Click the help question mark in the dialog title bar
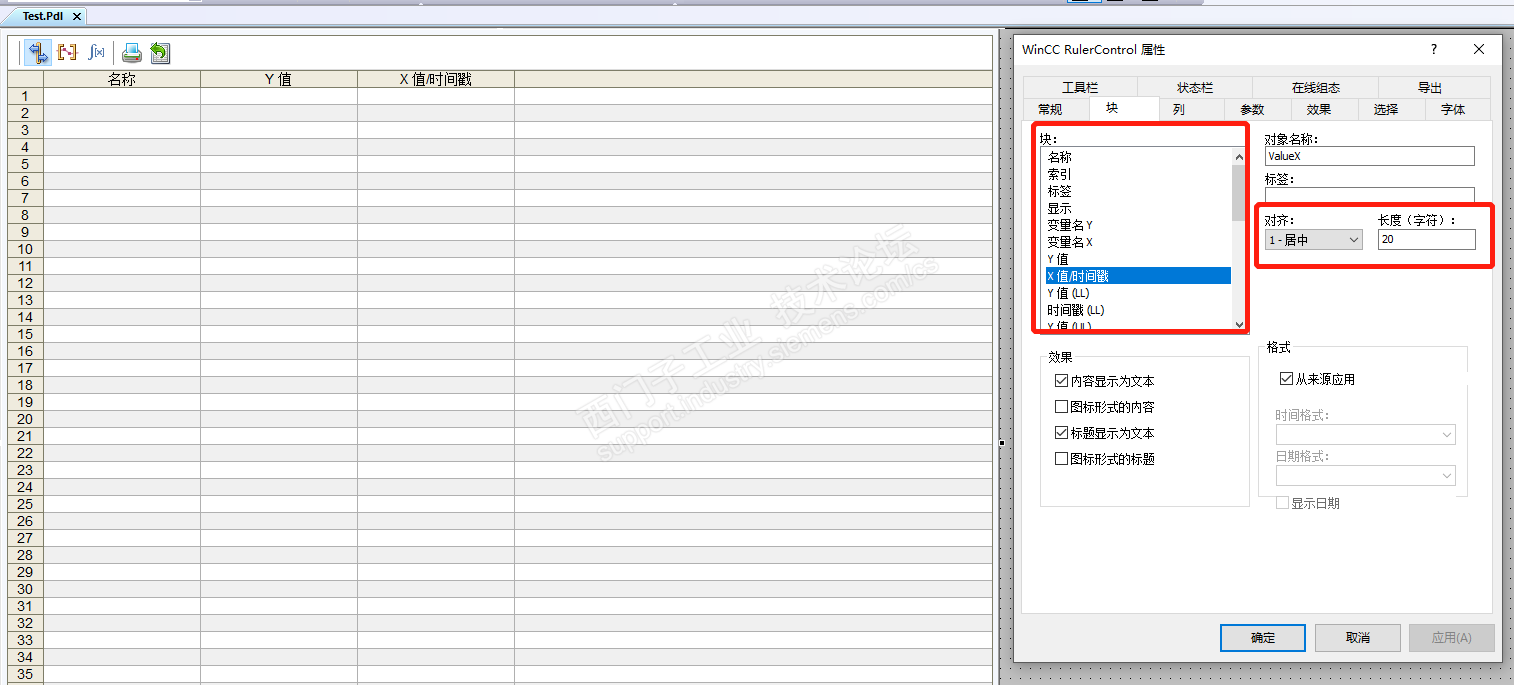This screenshot has height=685, width=1514. (x=1433, y=49)
